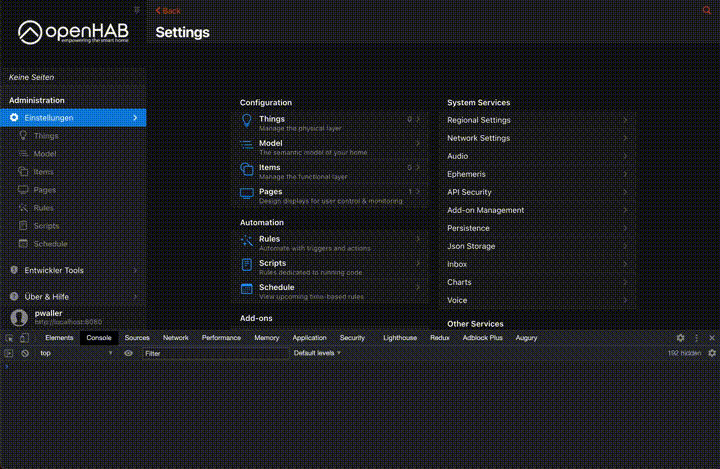This screenshot has height=469, width=720.
Task: Open search with the magnifier icon
Action: tap(707, 10)
